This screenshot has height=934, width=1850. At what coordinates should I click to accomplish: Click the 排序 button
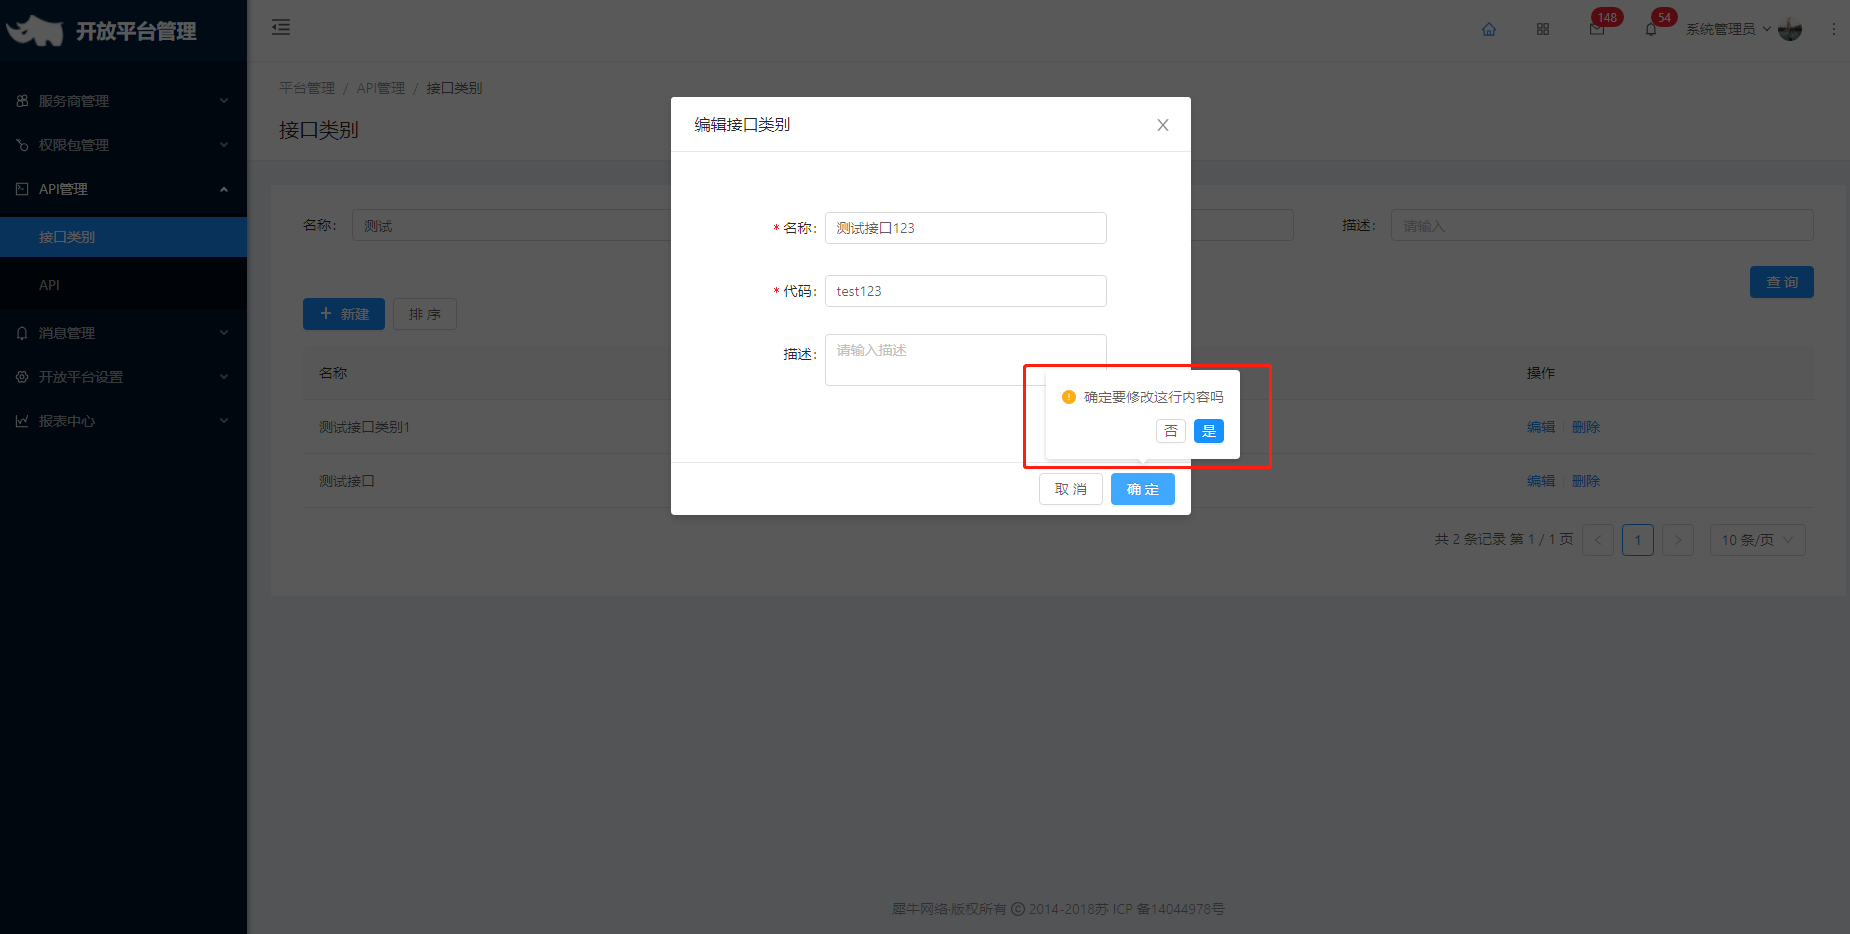tap(425, 314)
